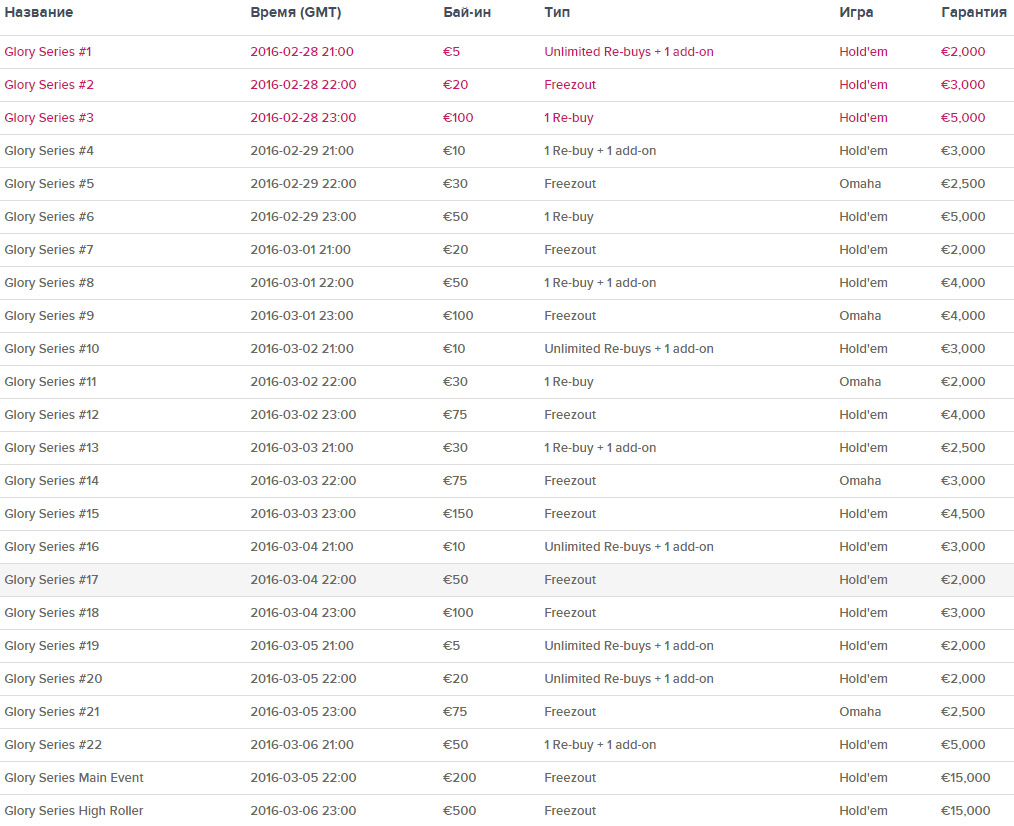1014x826 pixels.
Task: Select the Glory Series #4 row name
Action: point(49,151)
